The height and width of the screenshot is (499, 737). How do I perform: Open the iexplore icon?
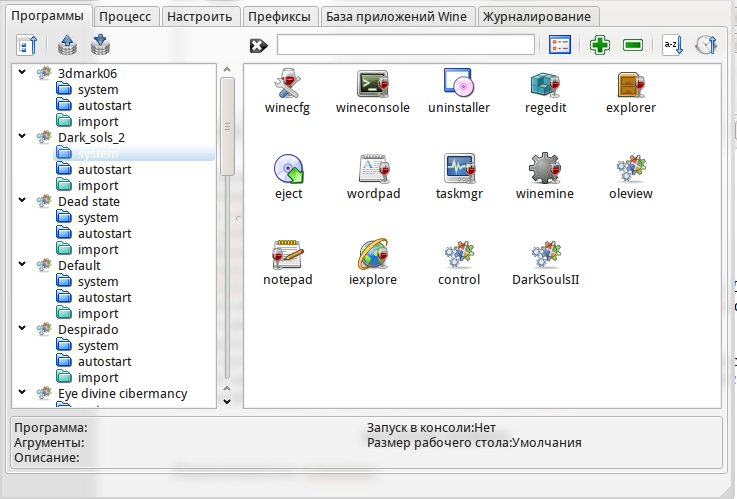(x=373, y=254)
